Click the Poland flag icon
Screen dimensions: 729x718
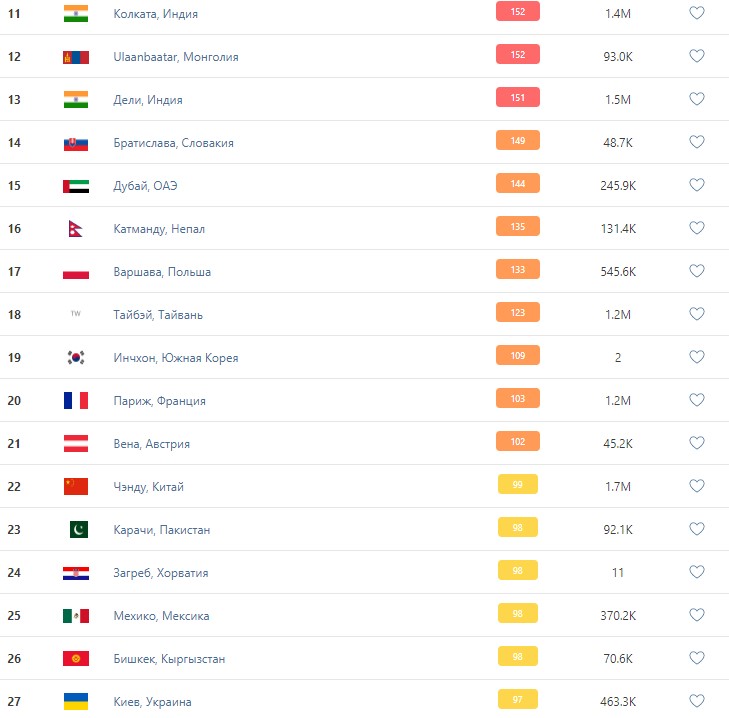pos(75,272)
